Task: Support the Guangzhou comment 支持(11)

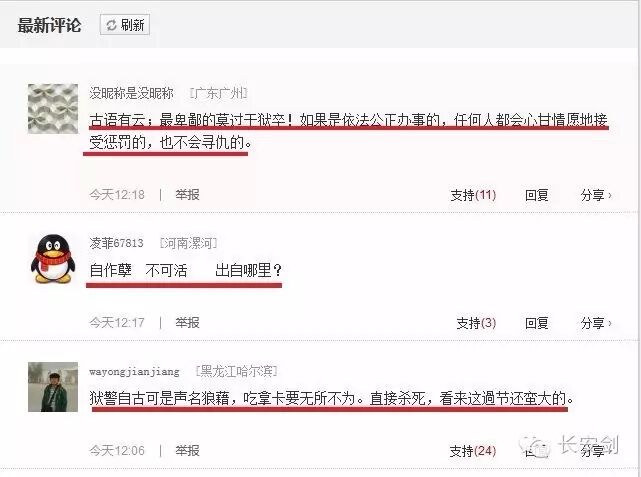Action: pos(473,195)
